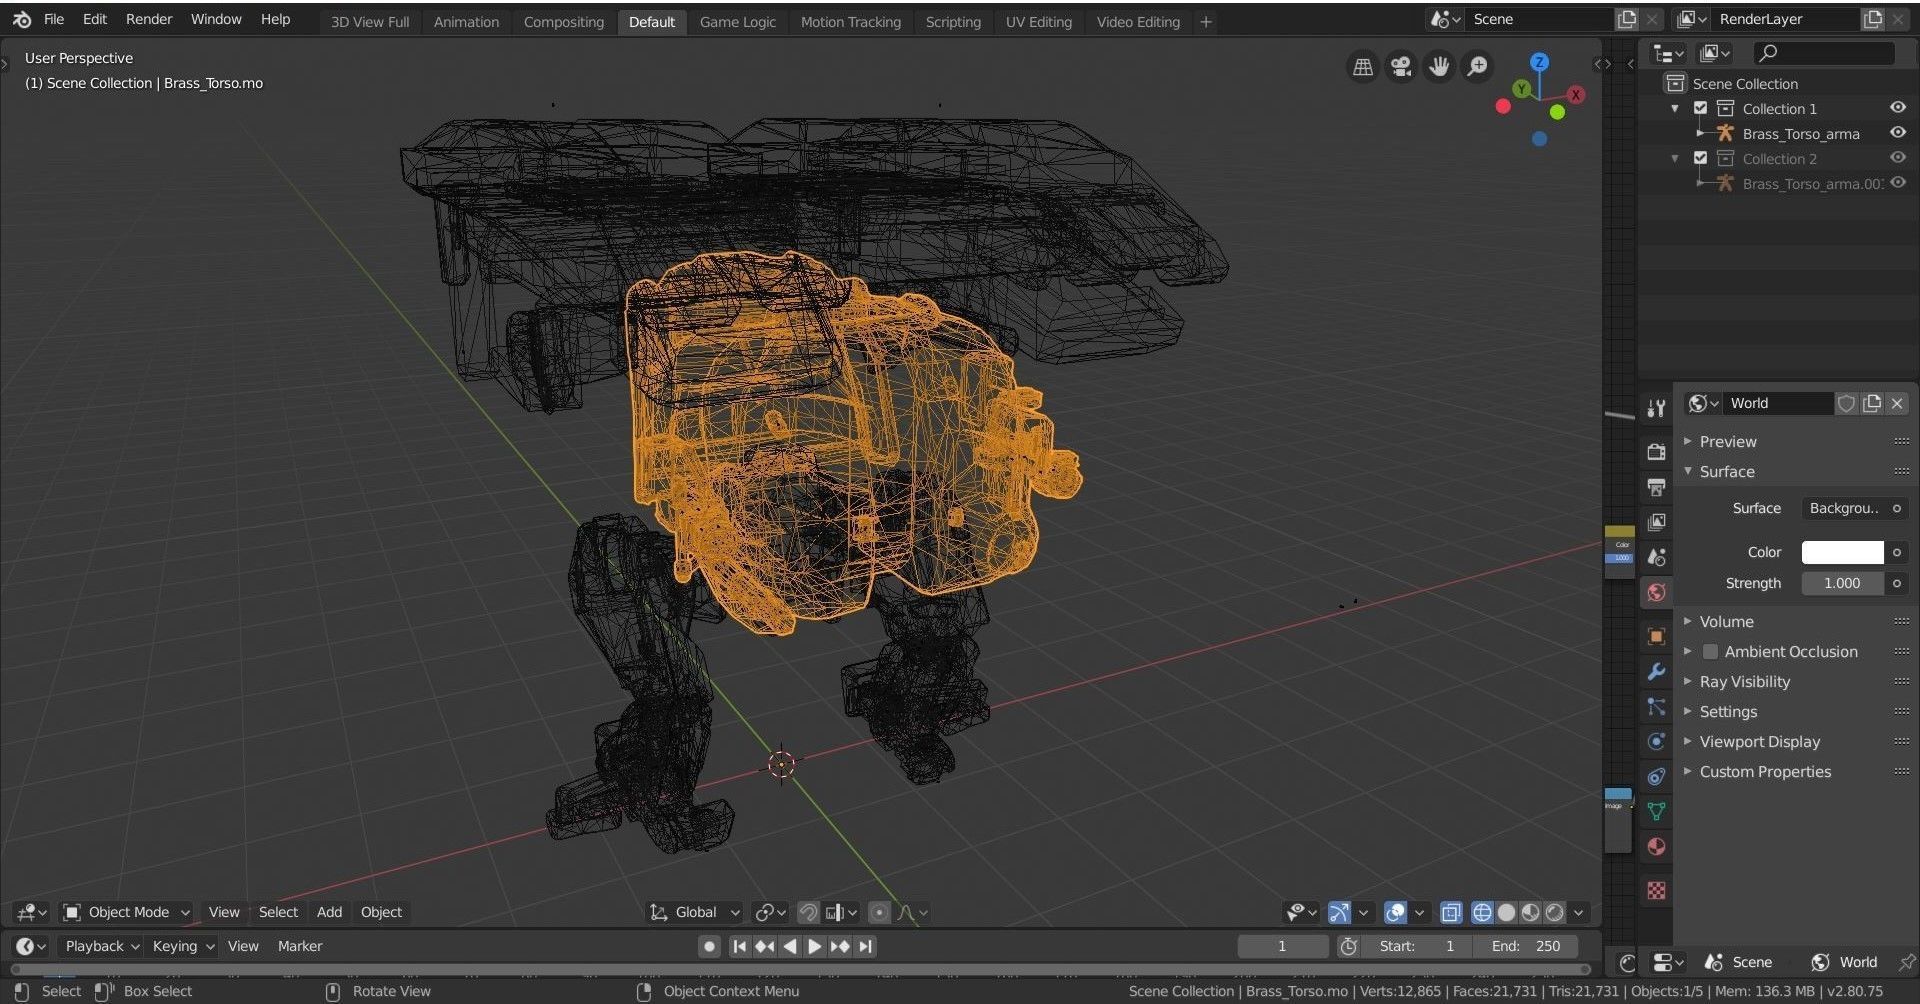Open the Particles properties tab
Viewport: 1920px width, 1004px height.
click(1656, 706)
